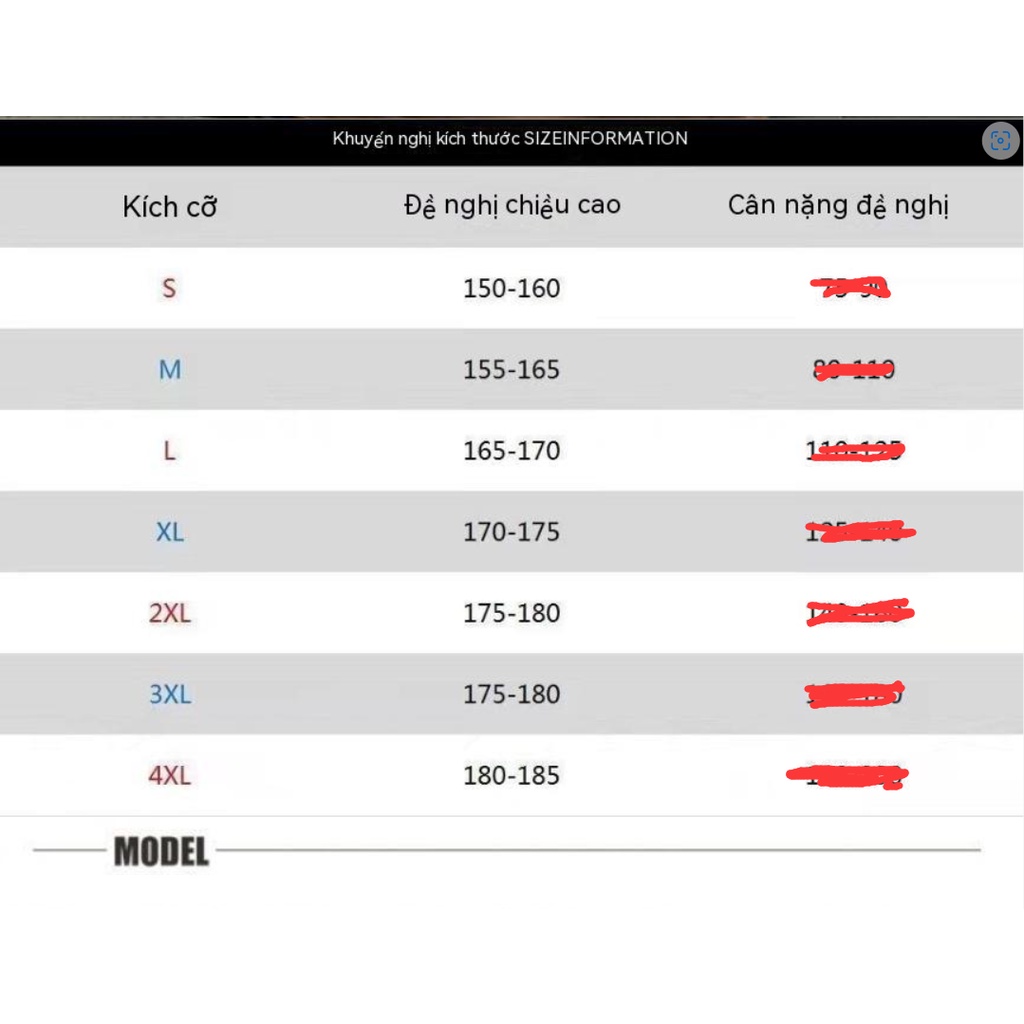Select the 'Kích cỡ' column header

pos(170,207)
